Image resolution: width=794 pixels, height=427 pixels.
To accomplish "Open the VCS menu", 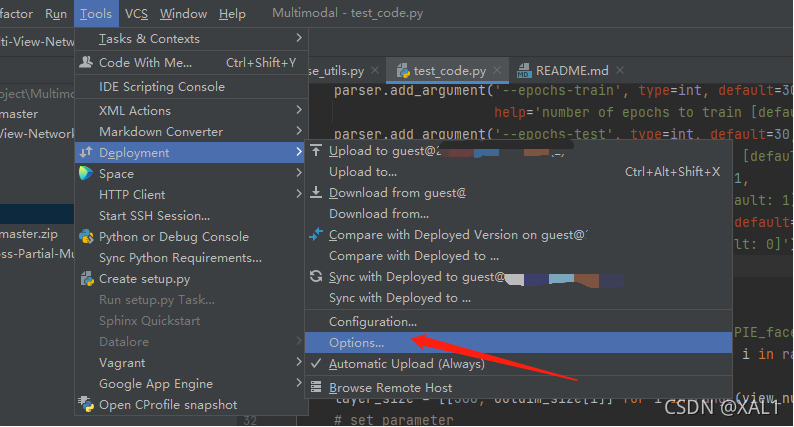I will click(136, 14).
